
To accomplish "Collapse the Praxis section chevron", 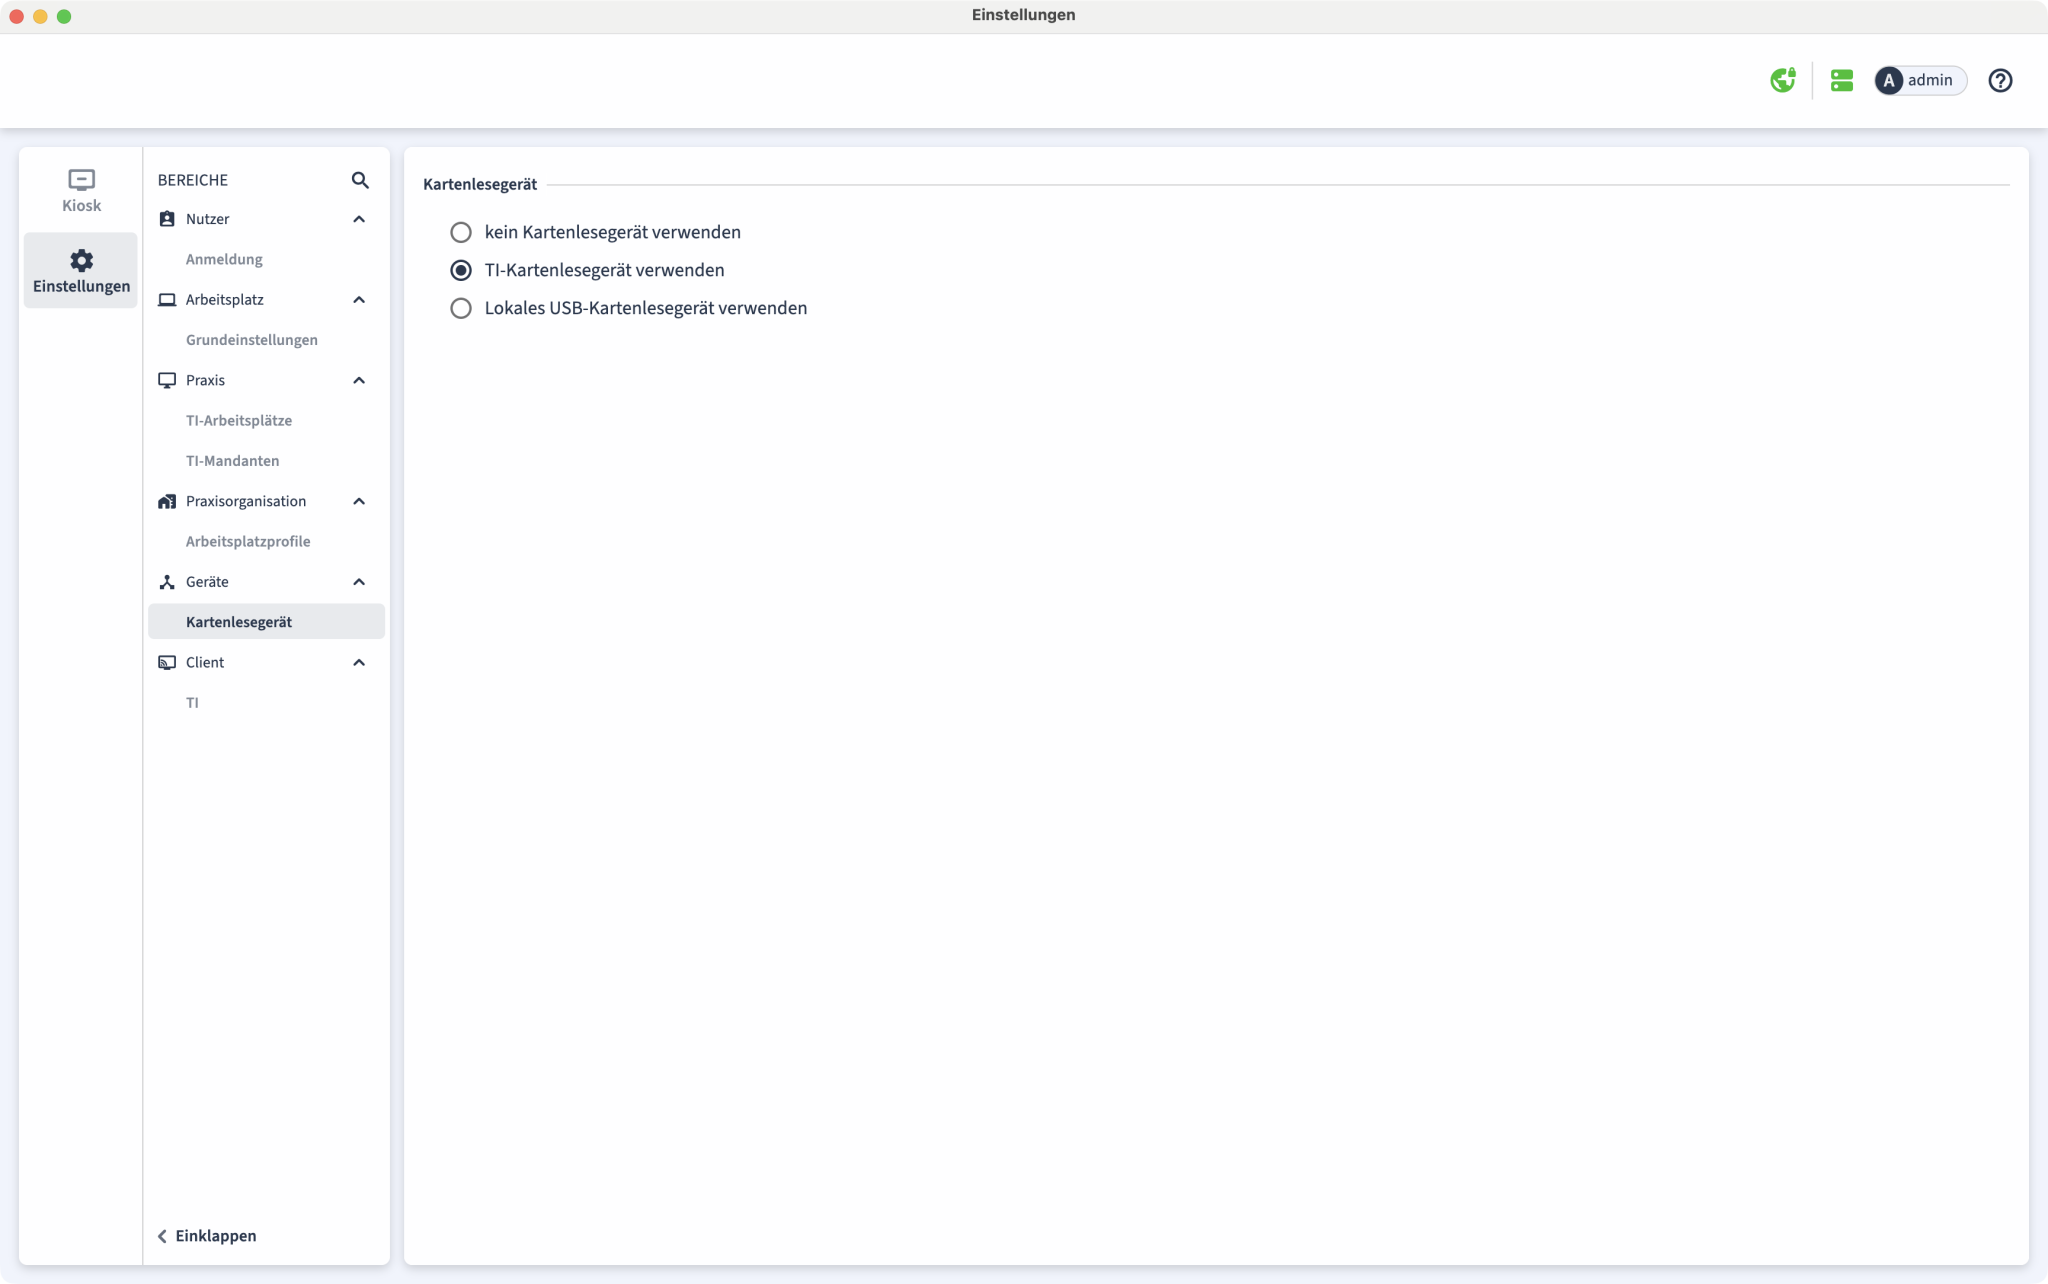I will [x=359, y=380].
